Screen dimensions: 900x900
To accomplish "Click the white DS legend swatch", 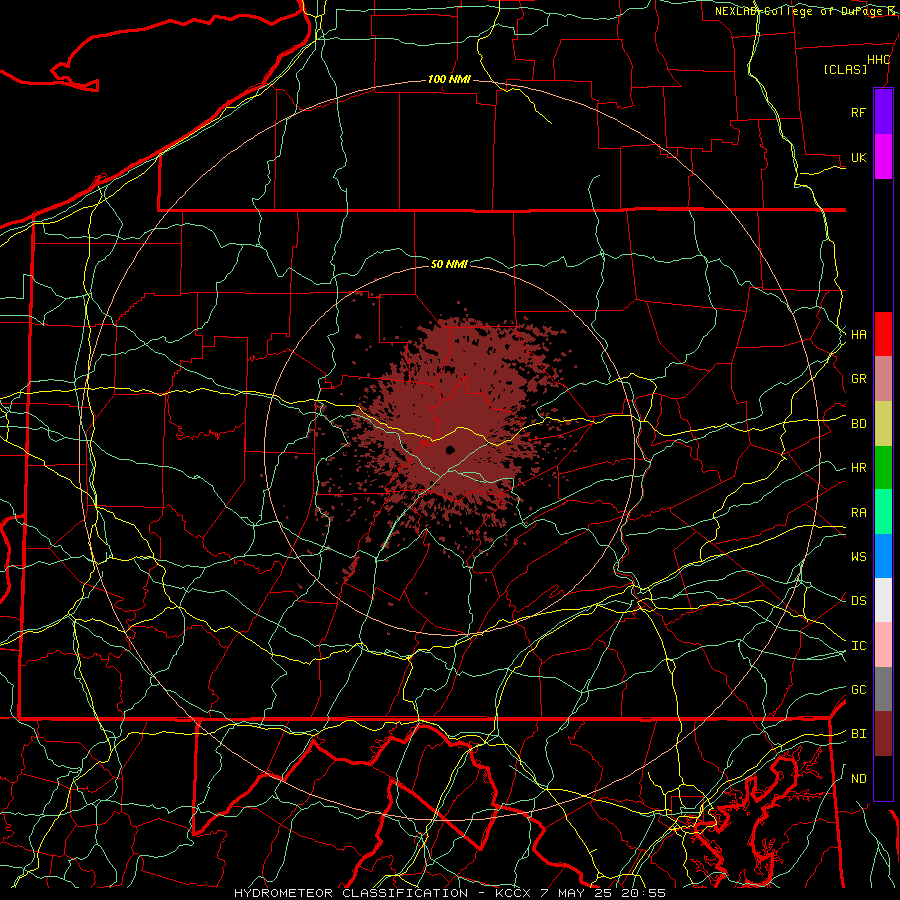I will (883, 600).
